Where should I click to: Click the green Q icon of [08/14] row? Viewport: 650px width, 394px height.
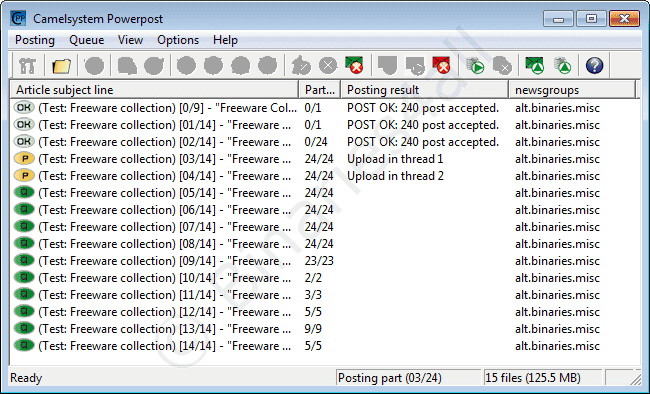pos(24,244)
